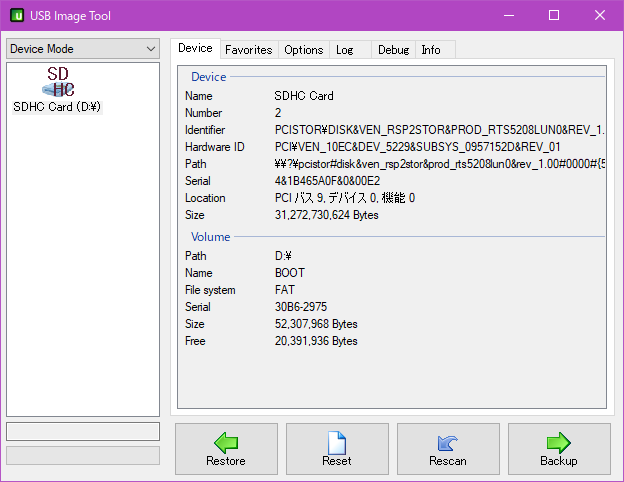Click the device Size 31,272,730,624 Bytes
The image size is (624, 482).
point(326,215)
